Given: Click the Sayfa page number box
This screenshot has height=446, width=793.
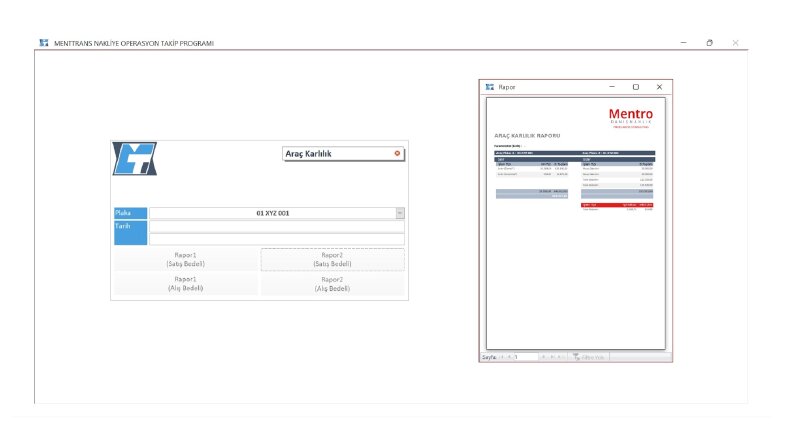Looking at the screenshot, I should pyautogui.click(x=525, y=357).
